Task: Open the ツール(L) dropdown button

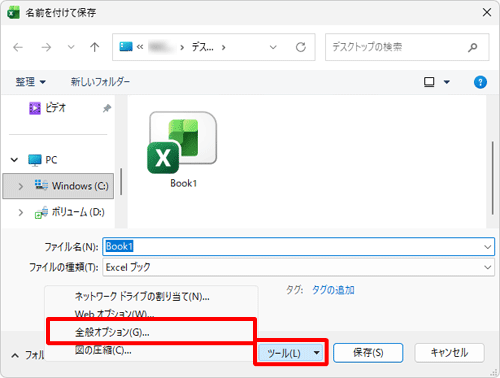Action: pyautogui.click(x=291, y=353)
